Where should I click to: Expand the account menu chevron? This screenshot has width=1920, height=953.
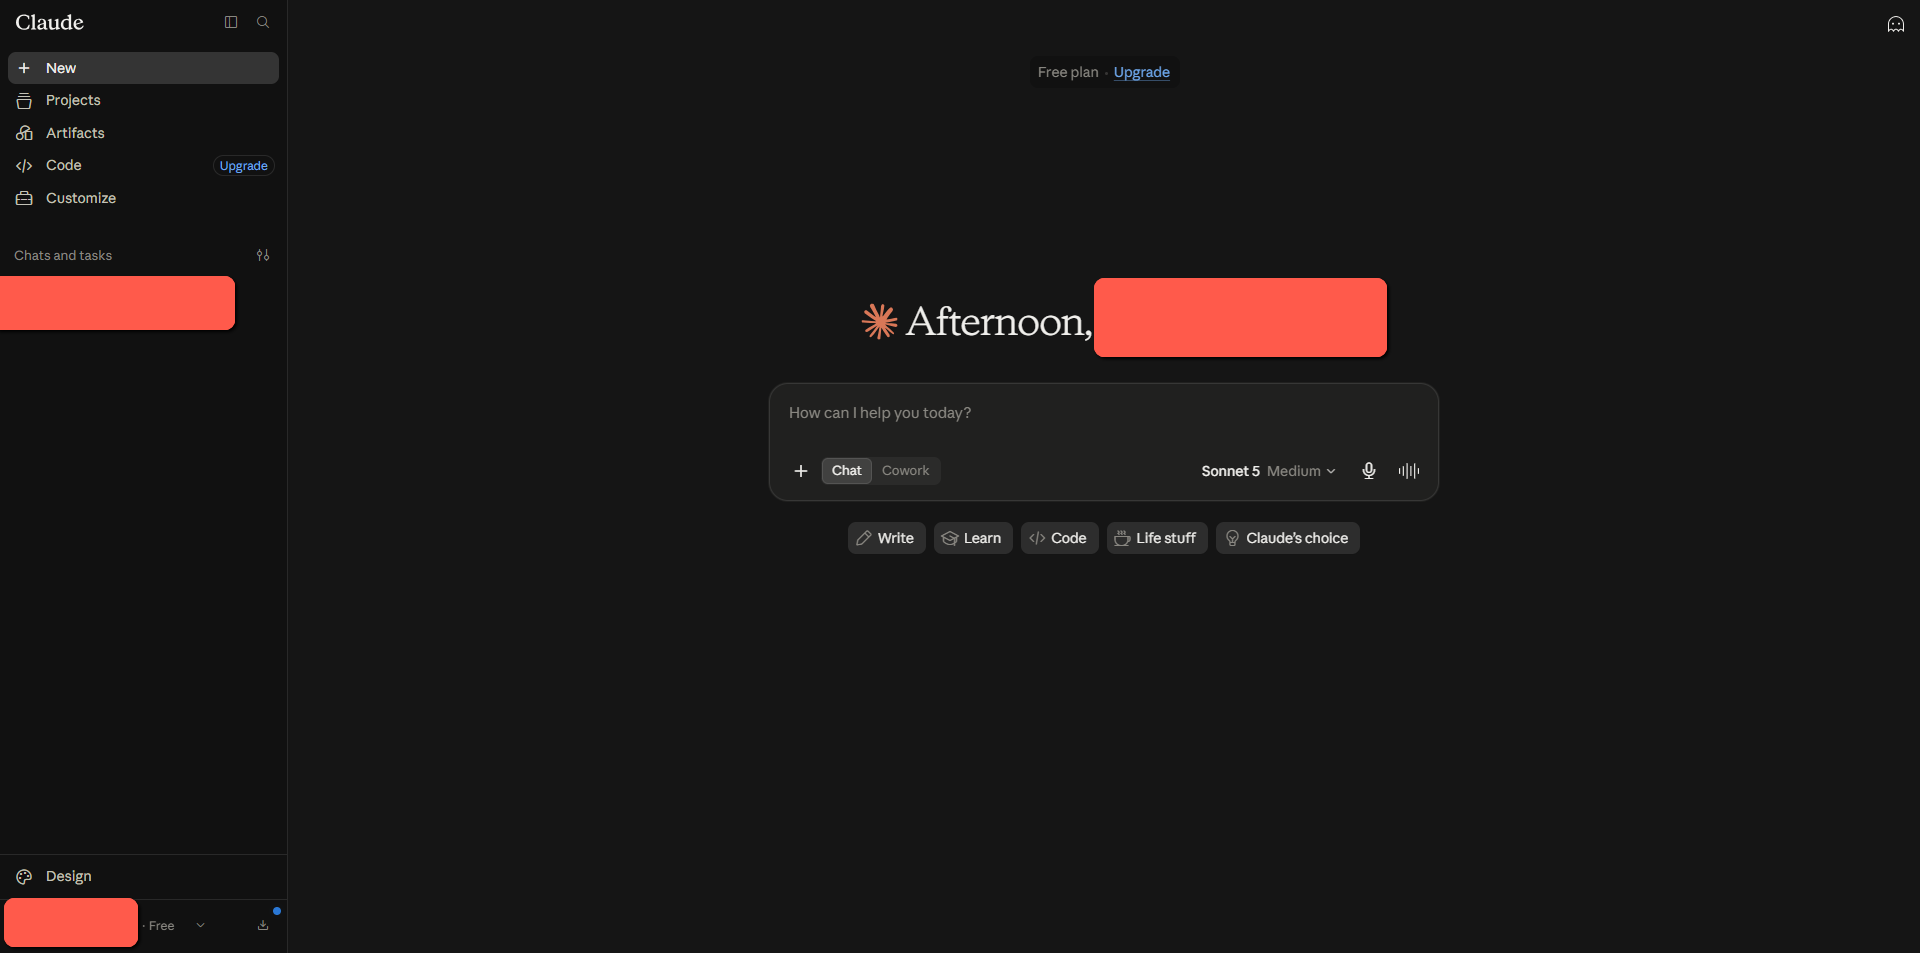pos(201,925)
